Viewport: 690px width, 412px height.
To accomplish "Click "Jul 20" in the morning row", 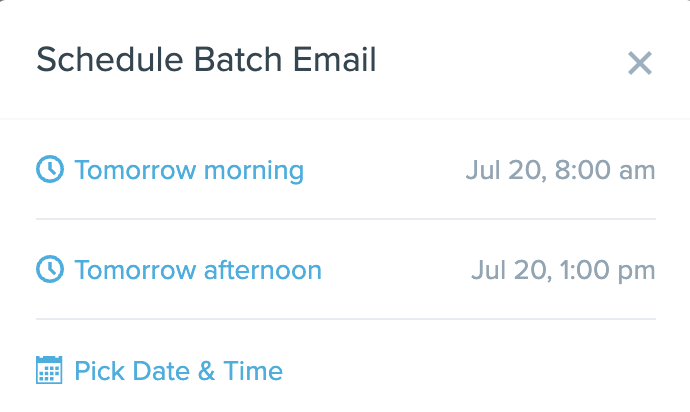I will [x=495, y=170].
